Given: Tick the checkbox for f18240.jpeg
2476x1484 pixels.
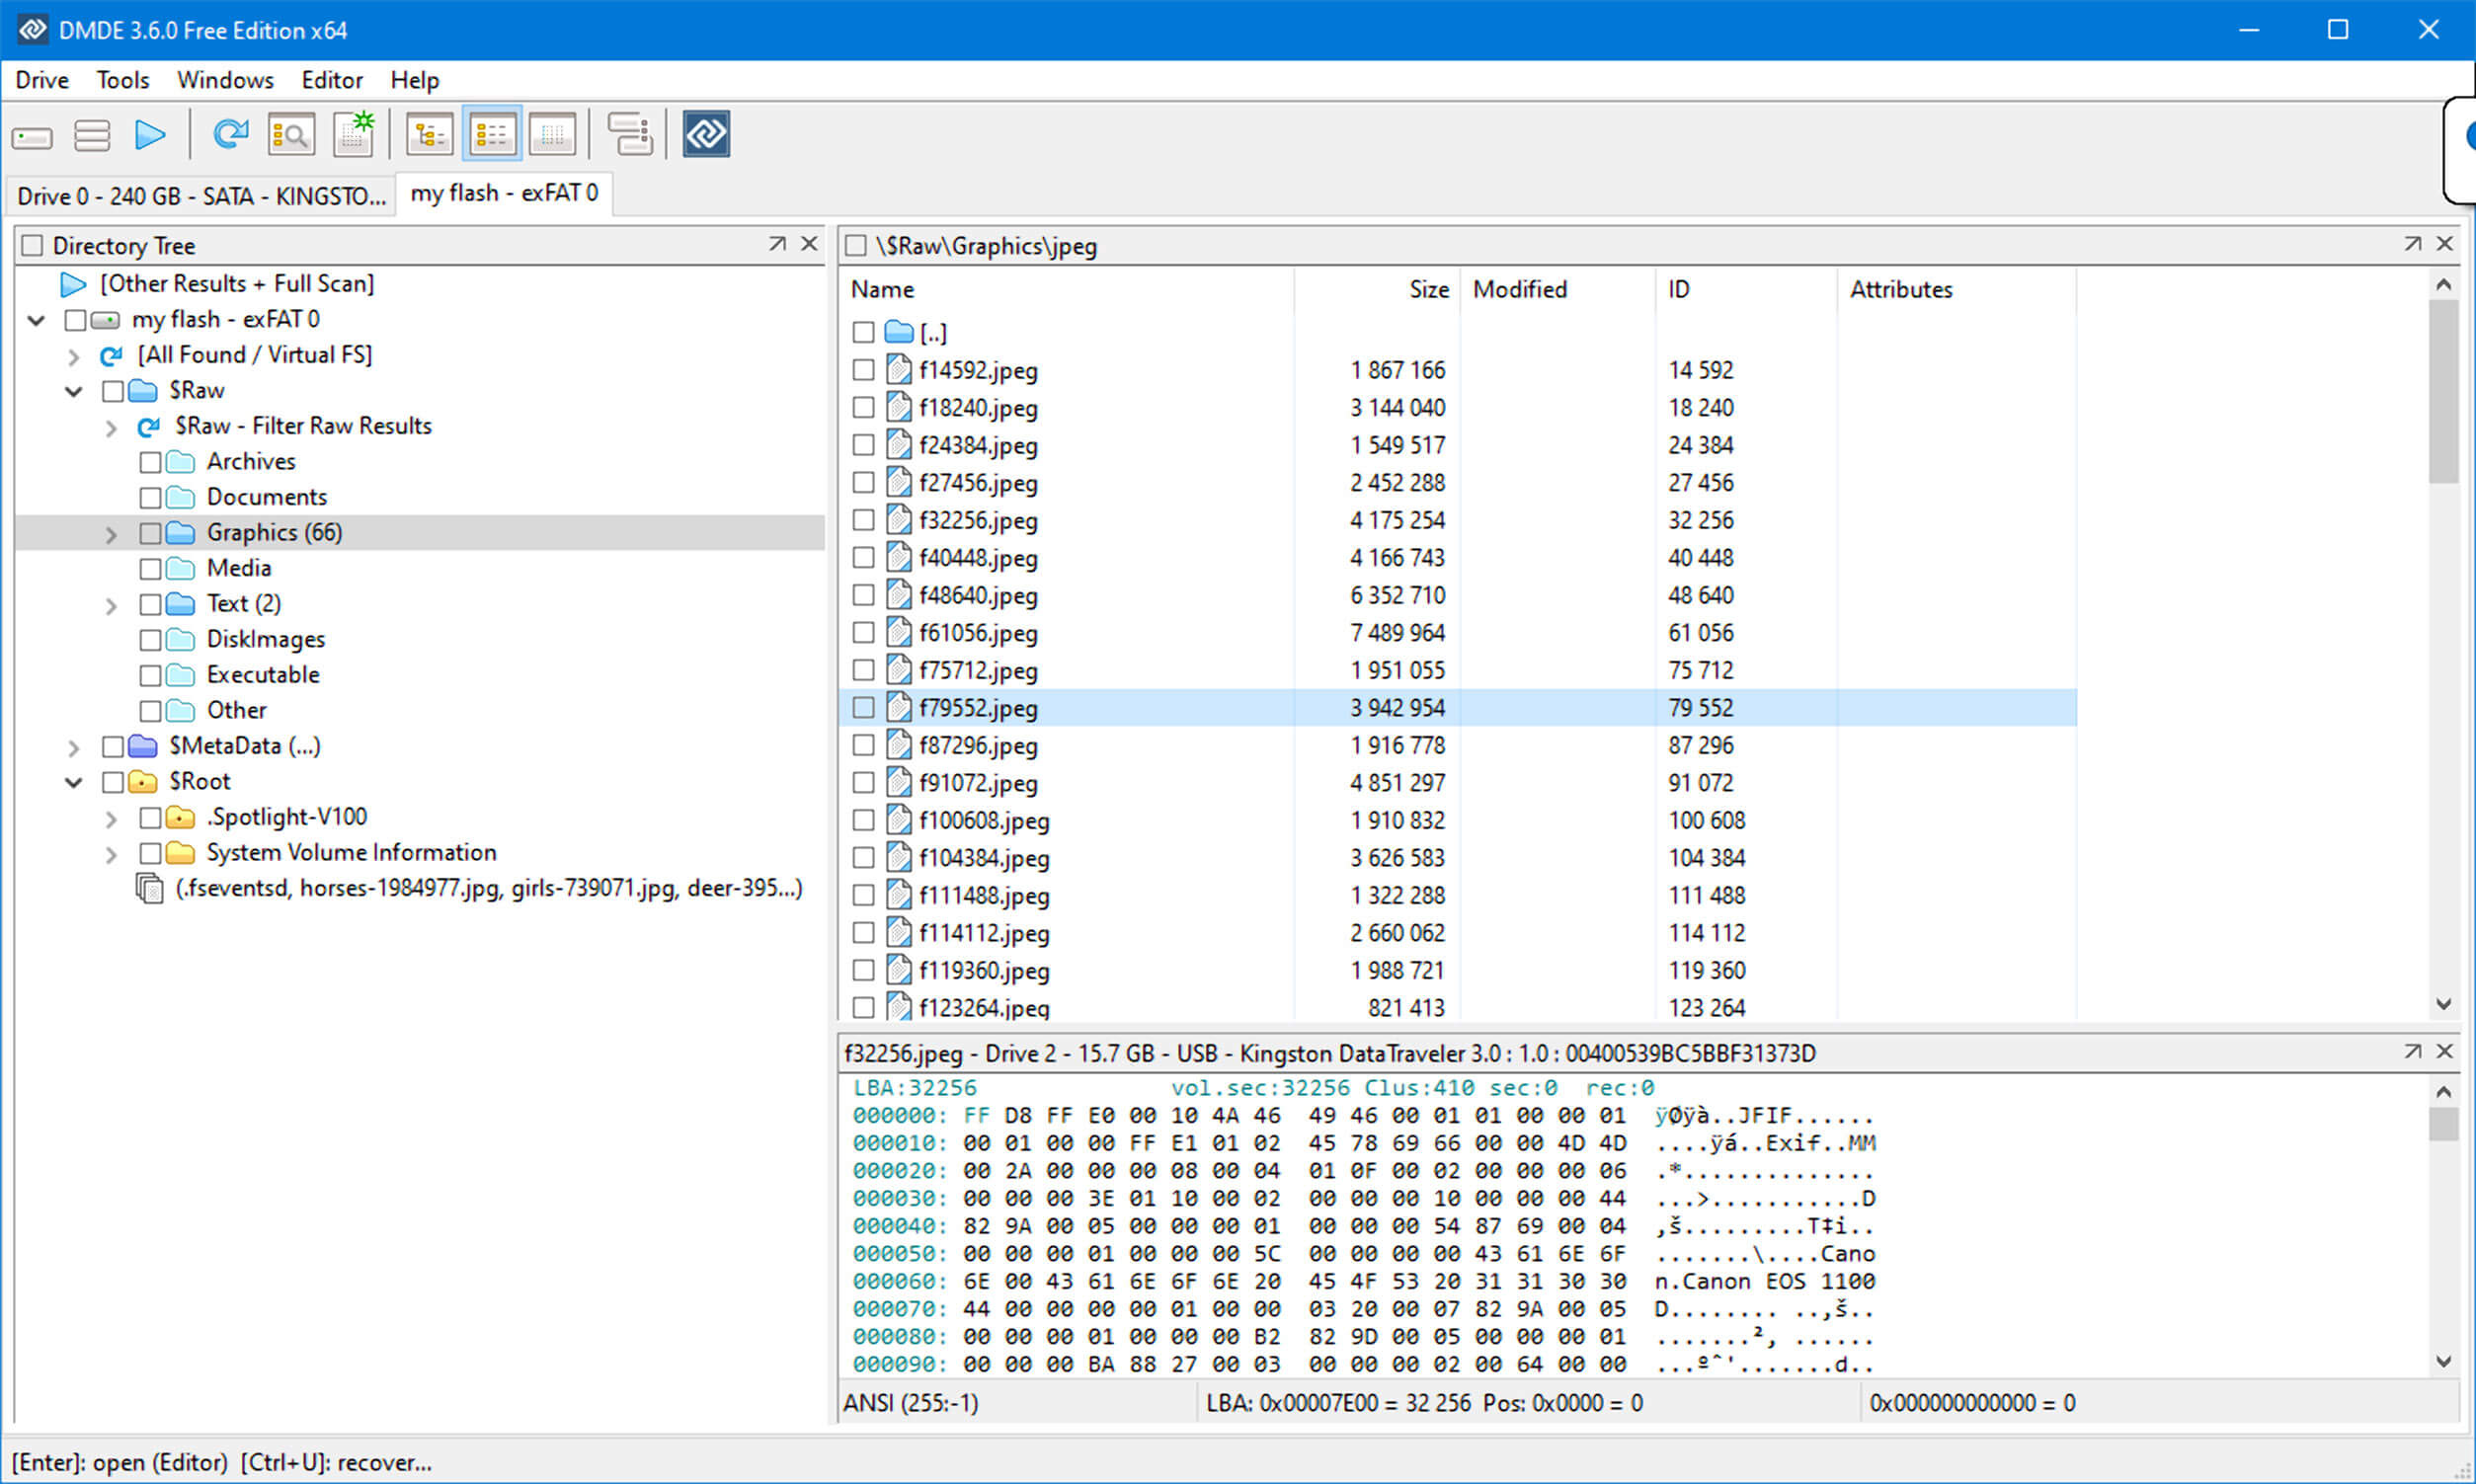Looking at the screenshot, I should click(863, 408).
